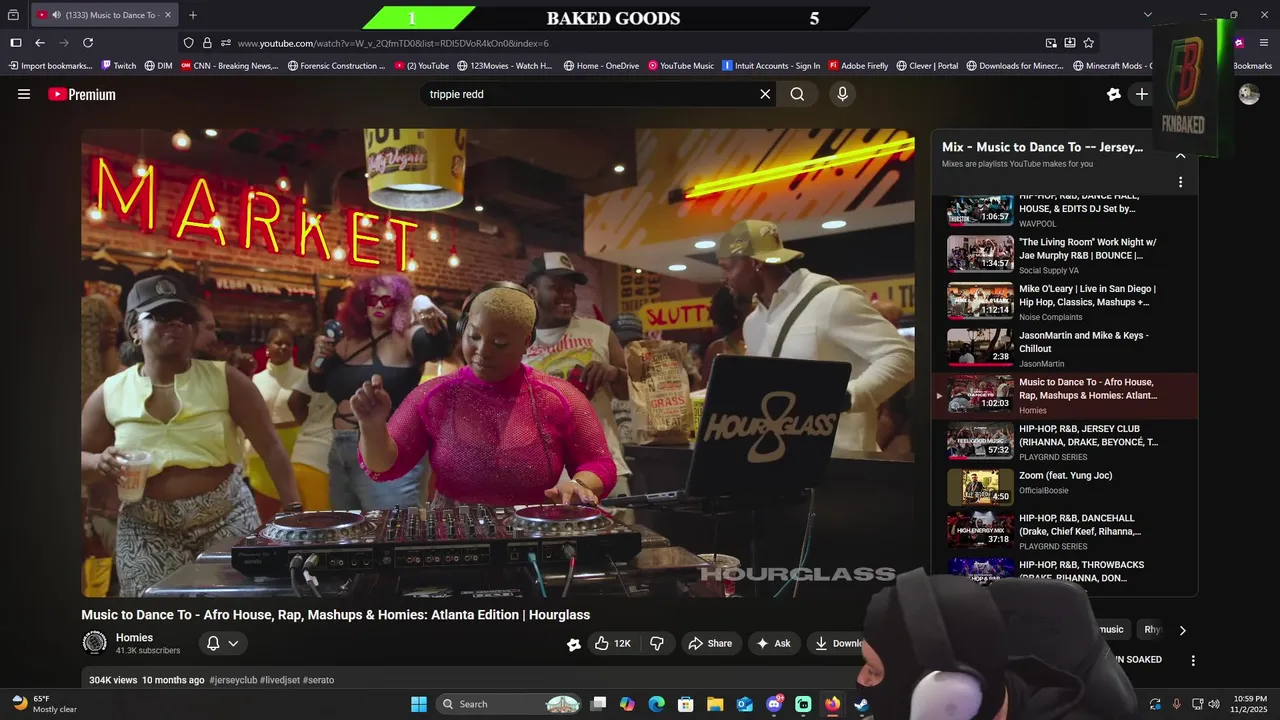This screenshot has width=1280, height=720.
Task: Open three-dot menu under the chips
Action: (1192, 660)
